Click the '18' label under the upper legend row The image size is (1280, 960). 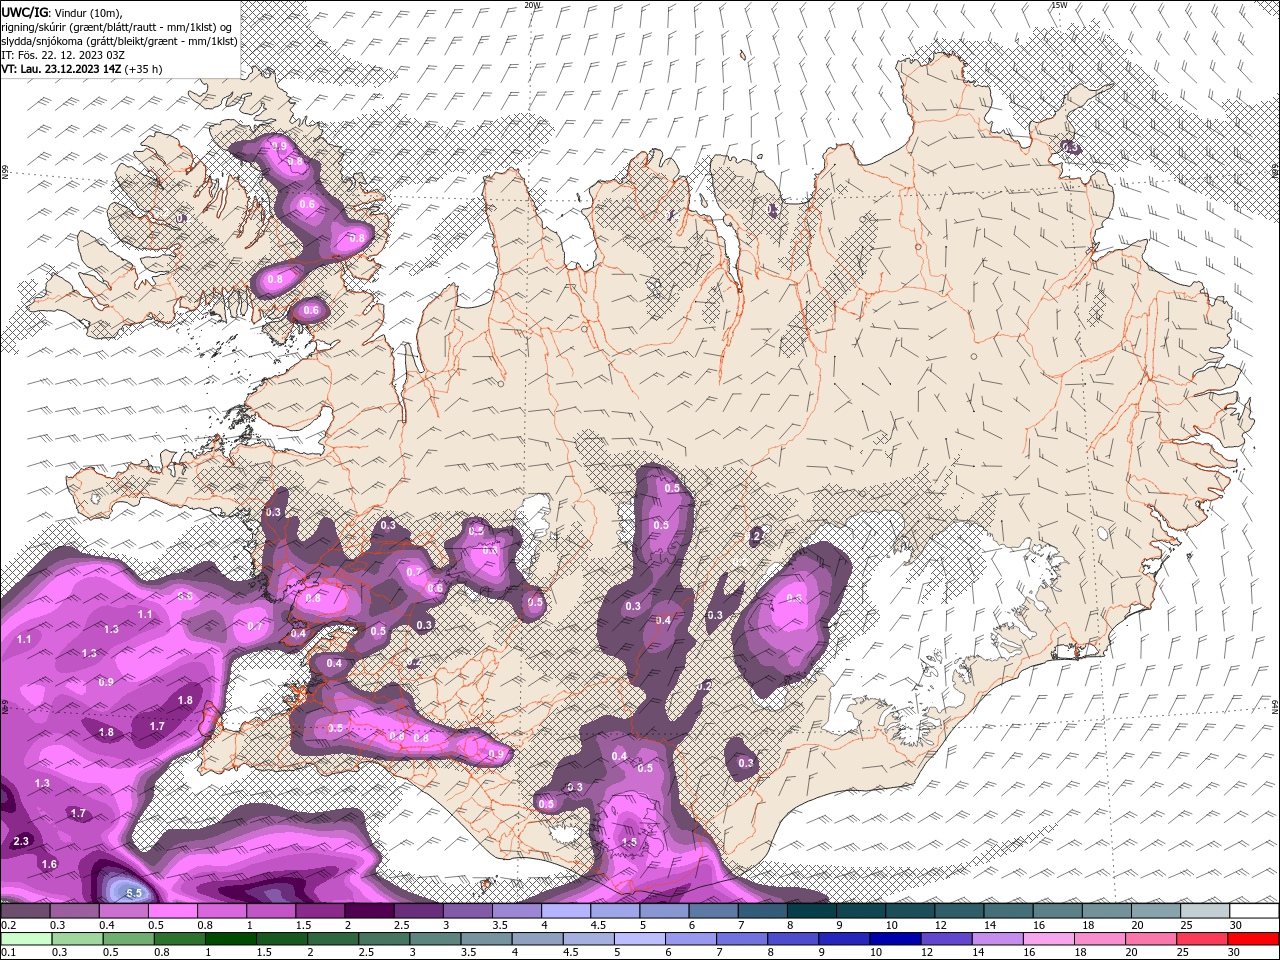(x=1088, y=925)
